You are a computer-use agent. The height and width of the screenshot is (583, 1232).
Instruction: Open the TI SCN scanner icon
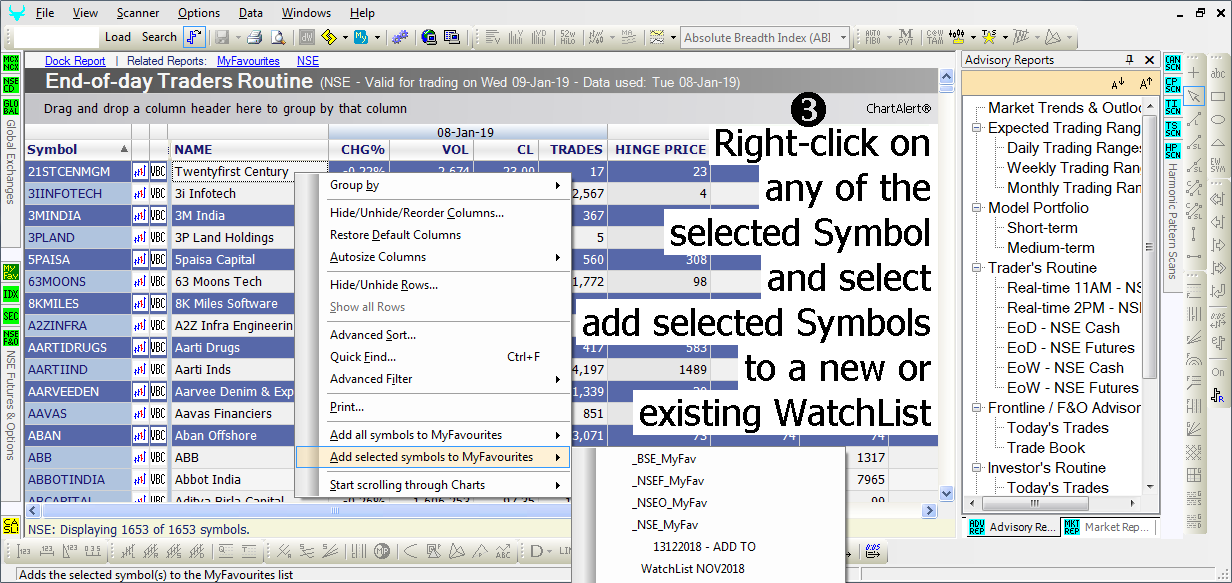1173,107
